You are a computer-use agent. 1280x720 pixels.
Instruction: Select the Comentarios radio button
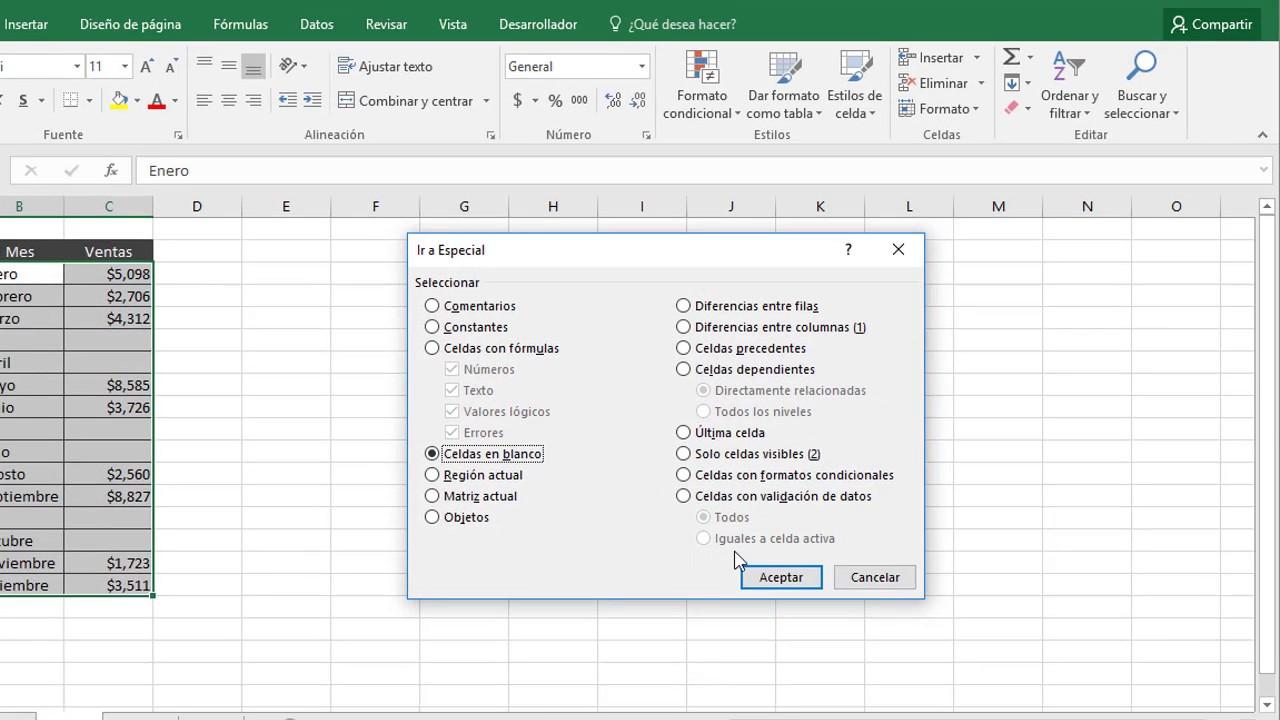pyautogui.click(x=431, y=306)
